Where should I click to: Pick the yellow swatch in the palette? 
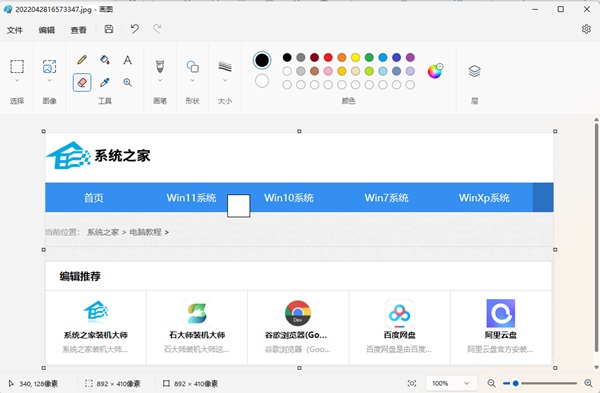[355, 57]
